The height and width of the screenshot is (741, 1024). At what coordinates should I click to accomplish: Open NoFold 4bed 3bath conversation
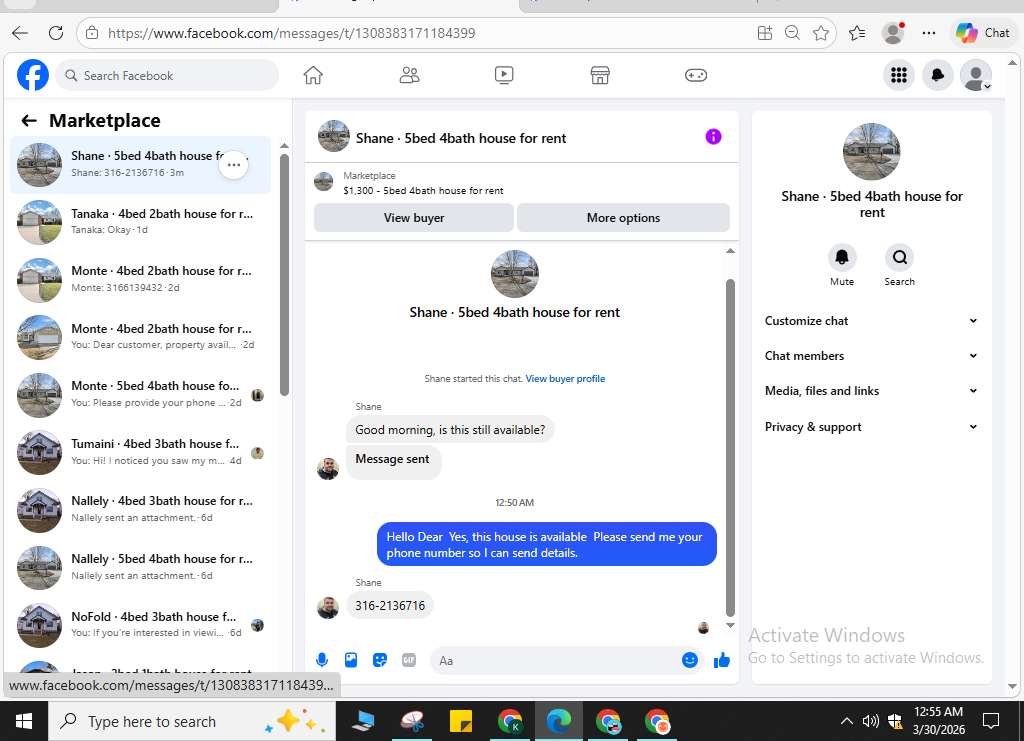pos(140,625)
